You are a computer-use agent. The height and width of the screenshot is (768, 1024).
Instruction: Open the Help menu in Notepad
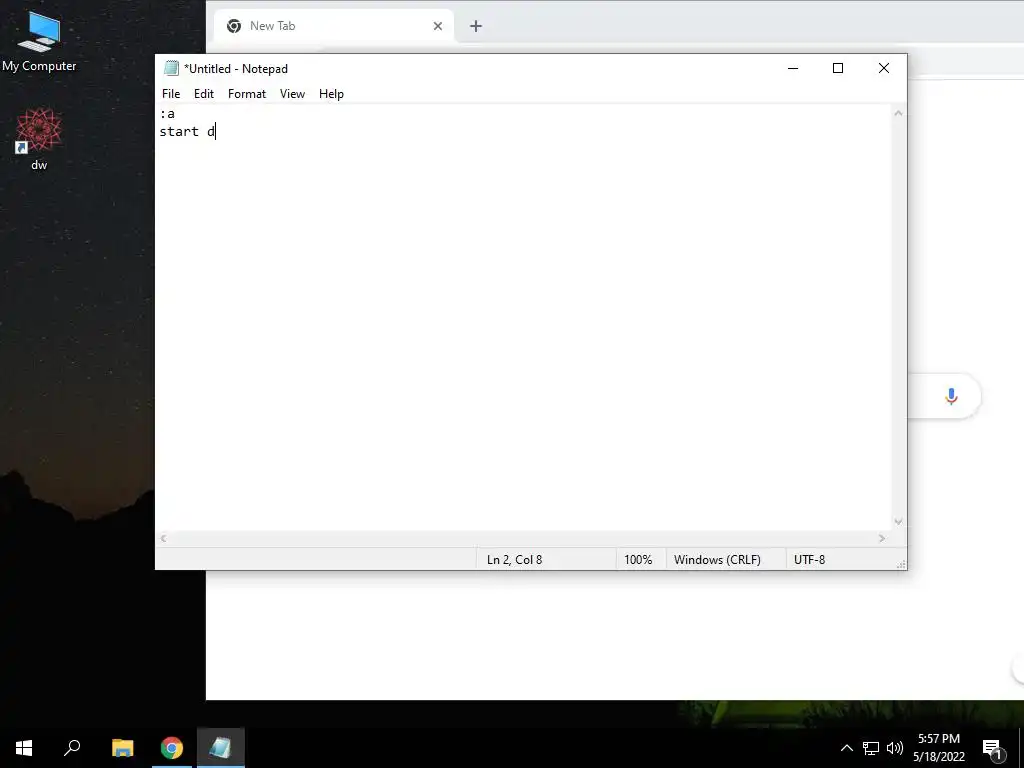pos(331,94)
